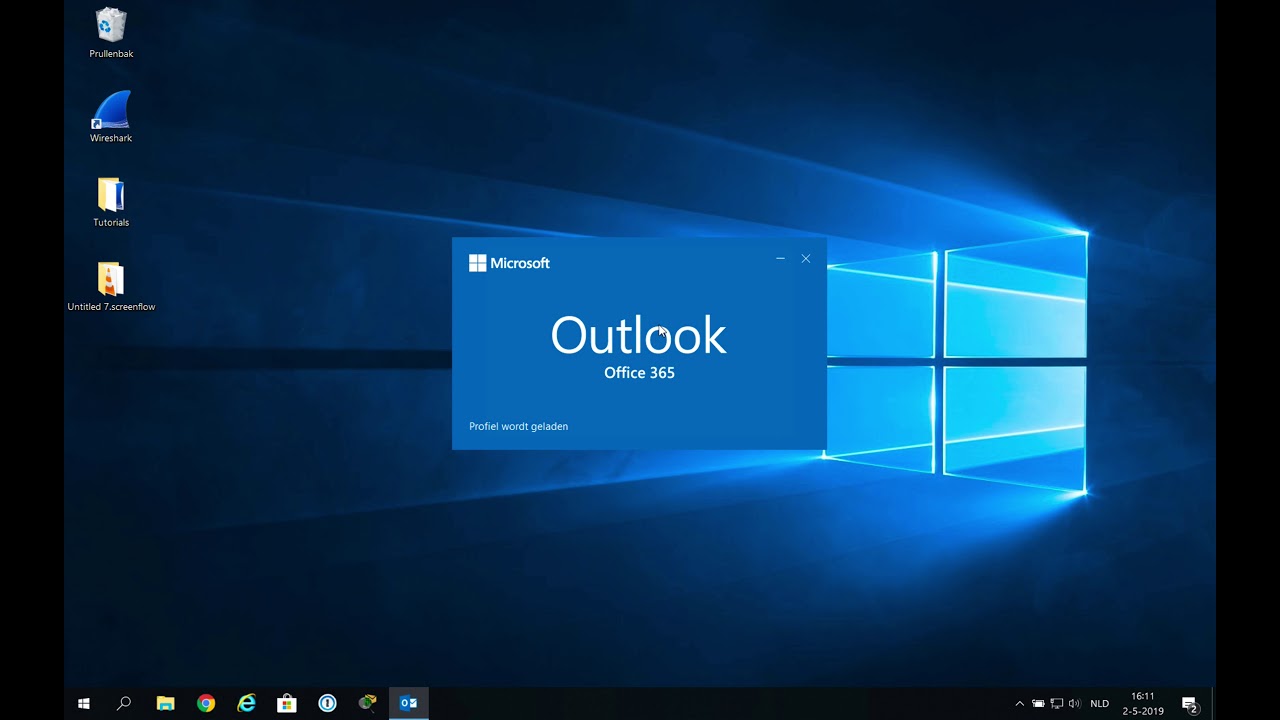The image size is (1280, 720).
Task: Open the volume speaker tray icon
Action: pyautogui.click(x=1075, y=704)
